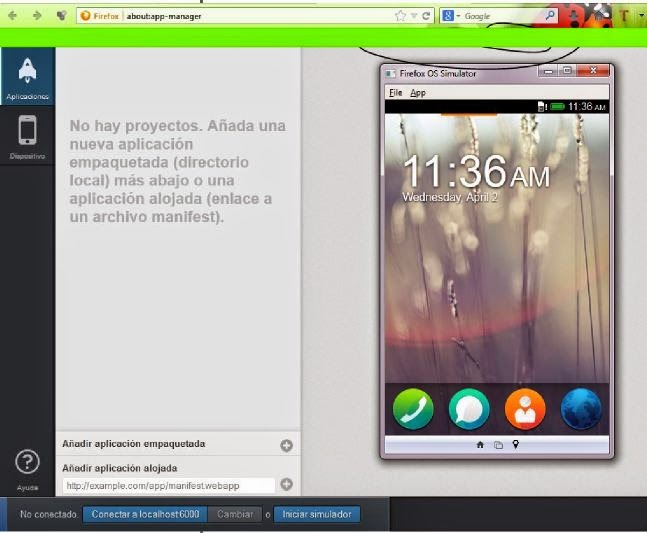Image resolution: width=647 pixels, height=533 pixels.
Task: Click the 11:36 AM lockscreen clock
Action: click(x=477, y=172)
